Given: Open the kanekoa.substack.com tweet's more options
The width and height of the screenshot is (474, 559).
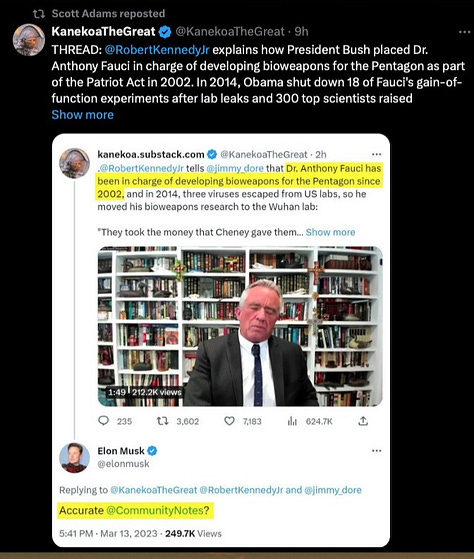Looking at the screenshot, I should pos(376,154).
